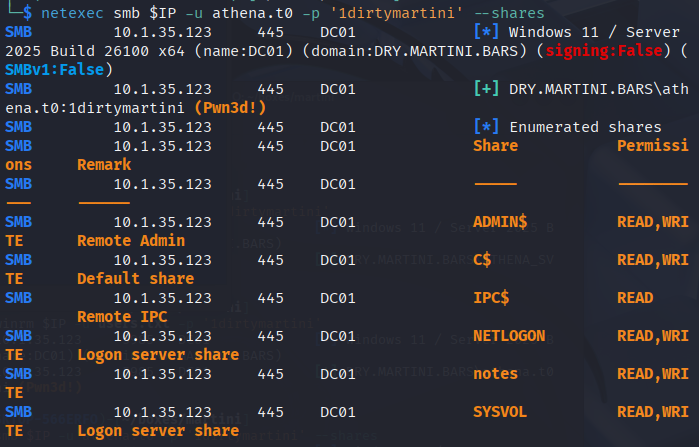Screen dimensions: 699x447
Task: Click the ADMIN$ share name
Action: (x=500, y=221)
